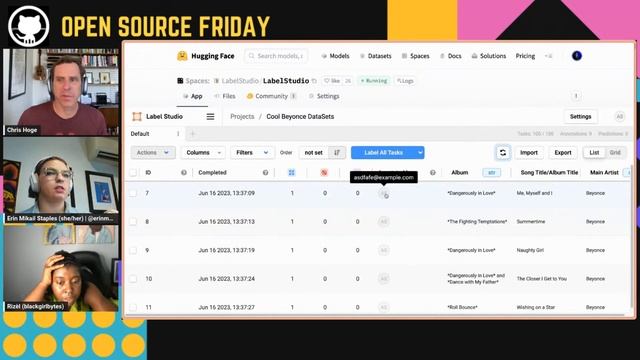Open the Pricing page
The height and width of the screenshot is (360, 640).
[x=525, y=56]
